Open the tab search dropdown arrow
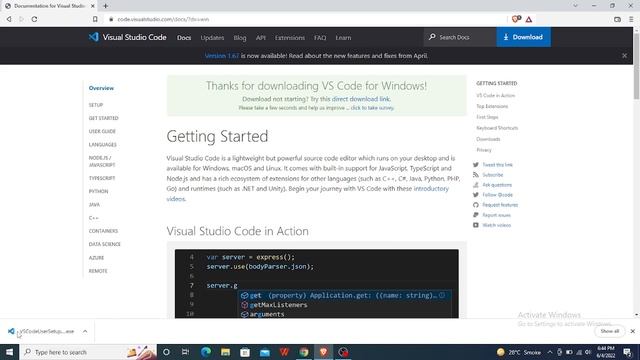640x360 pixels. pos(575,6)
